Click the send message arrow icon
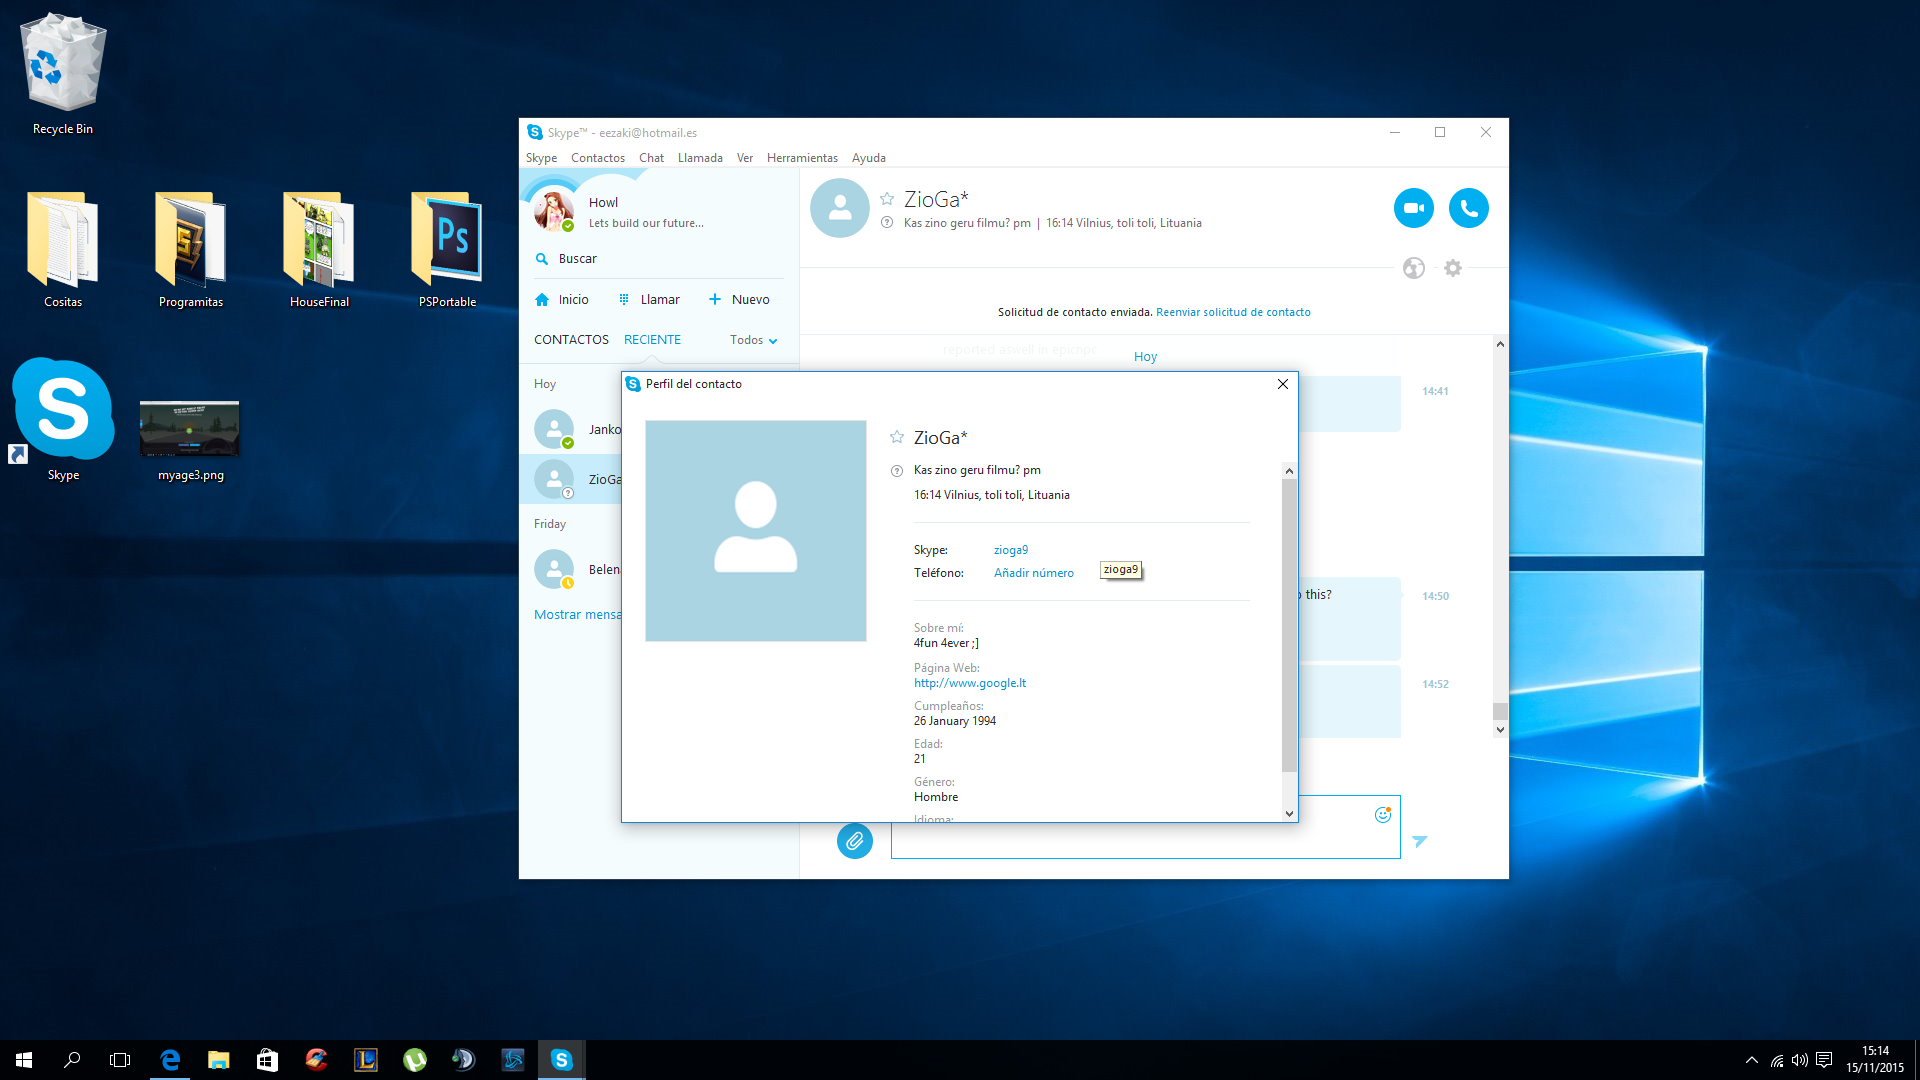The width and height of the screenshot is (1920, 1080). (1419, 841)
